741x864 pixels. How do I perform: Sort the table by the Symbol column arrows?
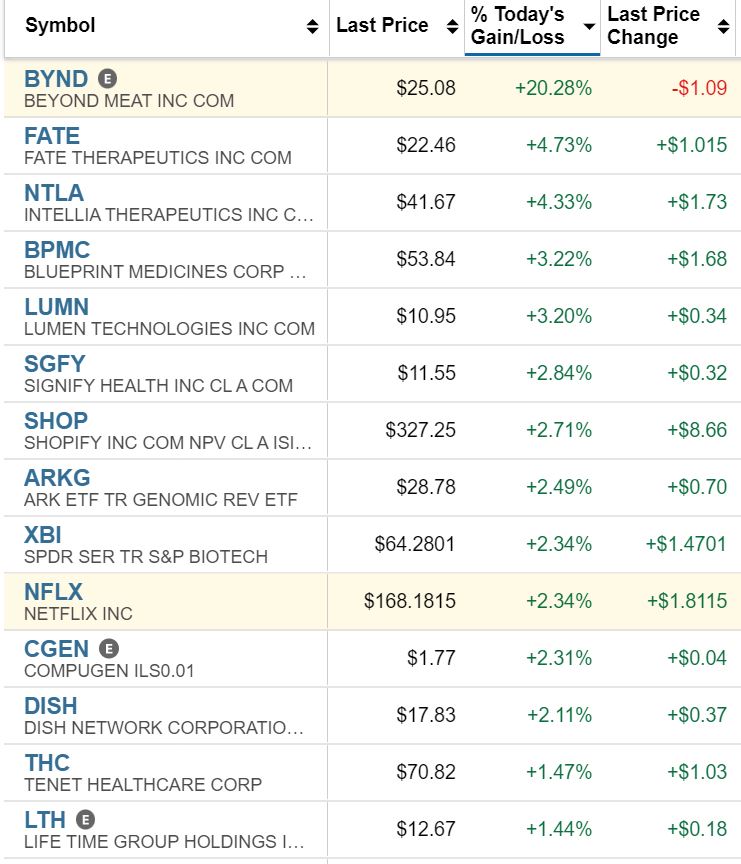(313, 27)
